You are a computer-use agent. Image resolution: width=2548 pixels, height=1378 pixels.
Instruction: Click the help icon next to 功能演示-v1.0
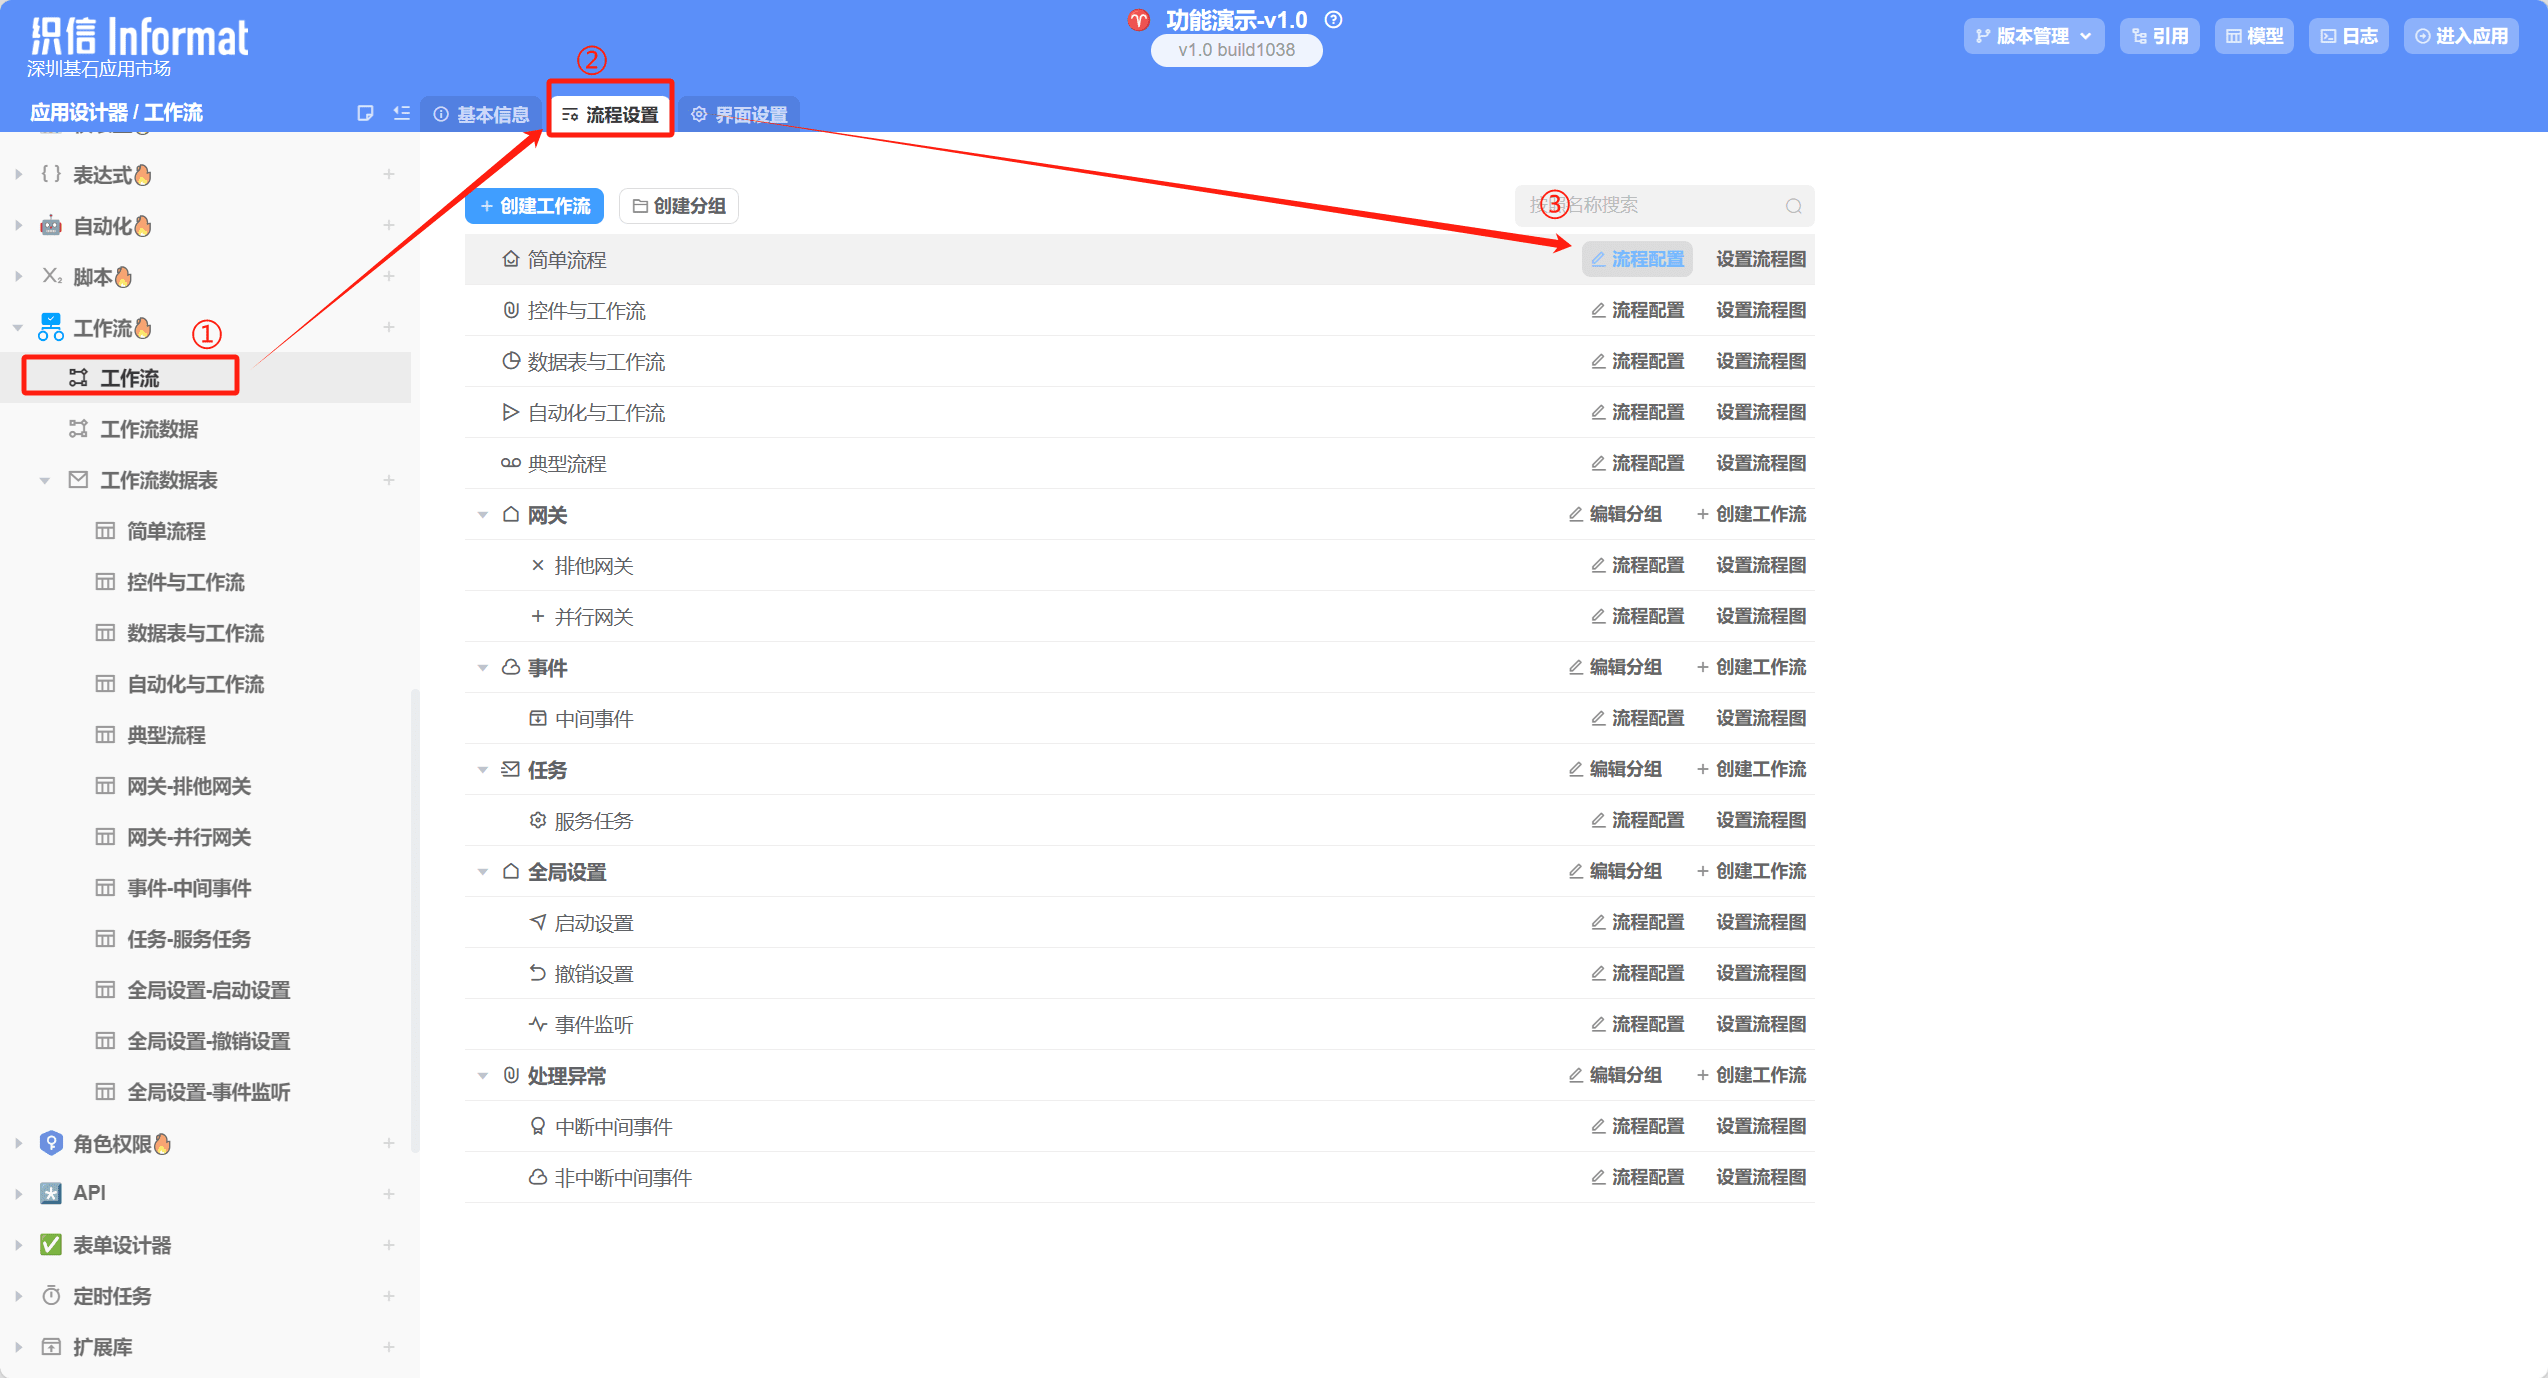click(x=1333, y=20)
